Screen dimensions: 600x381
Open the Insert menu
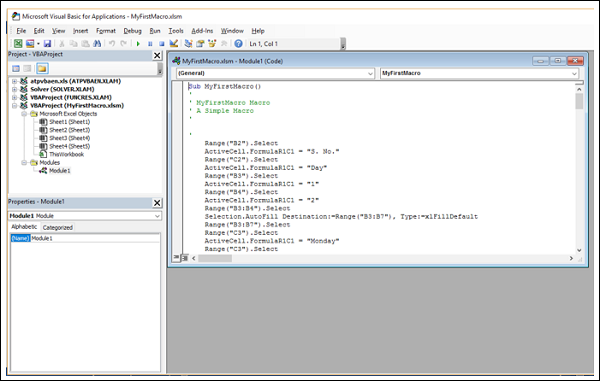[x=80, y=31]
